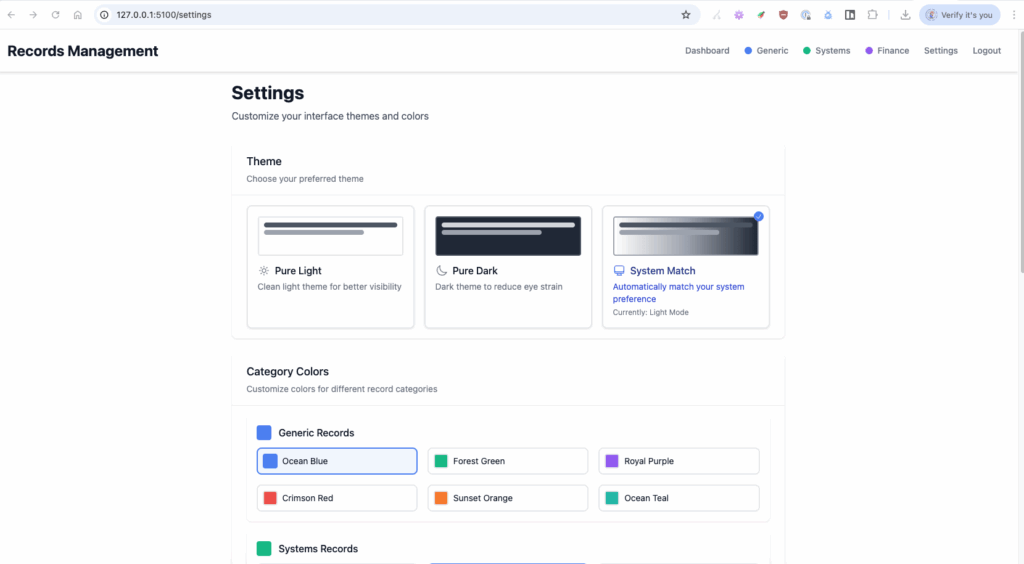Image resolution: width=1024 pixels, height=564 pixels.
Task: Open the Dashboard navigation item
Action: pos(707,51)
